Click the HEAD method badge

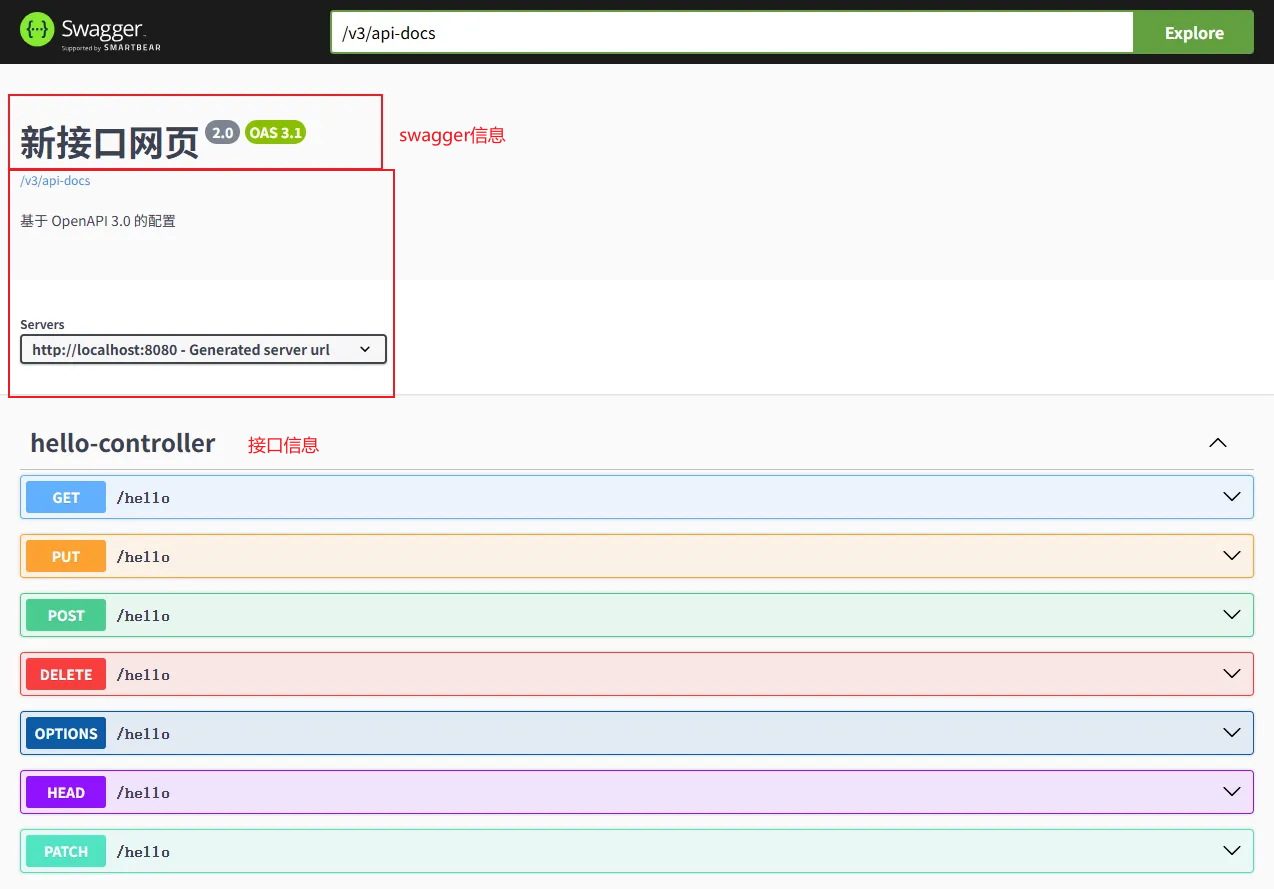pyautogui.click(x=66, y=792)
